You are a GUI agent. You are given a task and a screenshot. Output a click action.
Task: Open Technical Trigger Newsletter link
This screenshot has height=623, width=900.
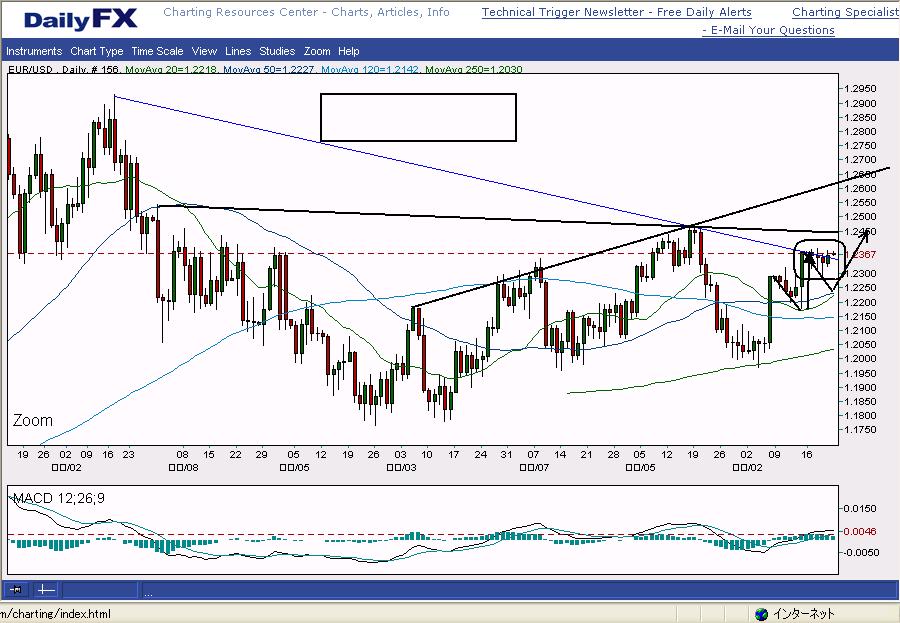[616, 12]
